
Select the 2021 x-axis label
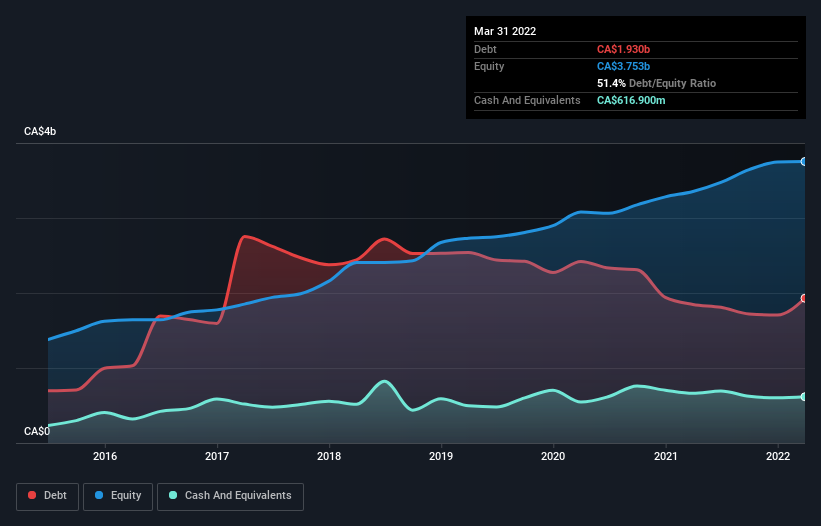tap(665, 456)
